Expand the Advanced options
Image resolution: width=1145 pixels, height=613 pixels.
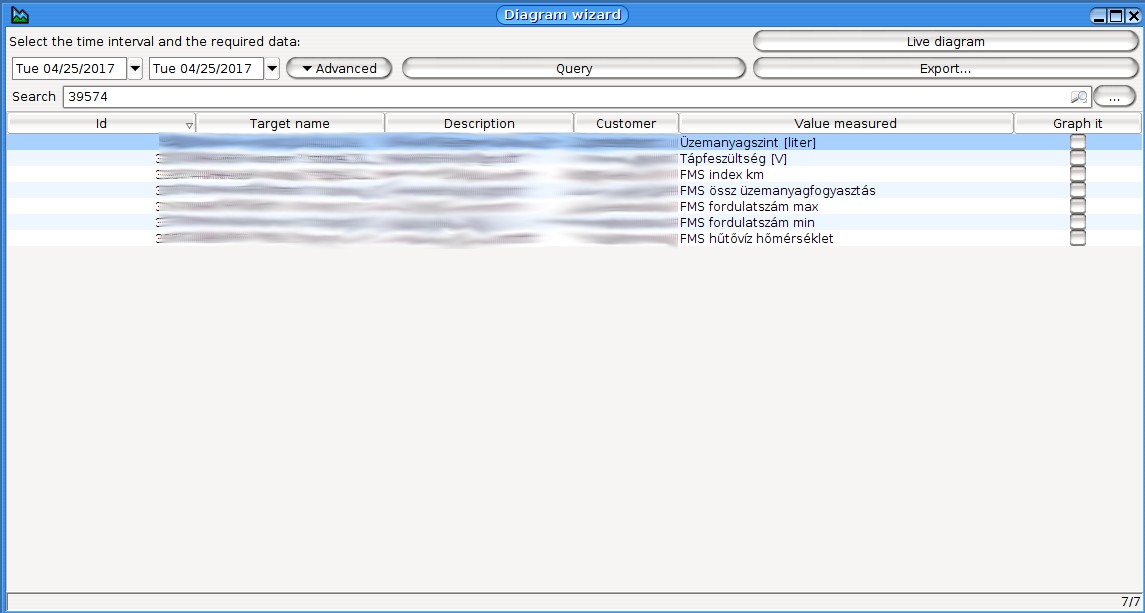[x=338, y=69]
